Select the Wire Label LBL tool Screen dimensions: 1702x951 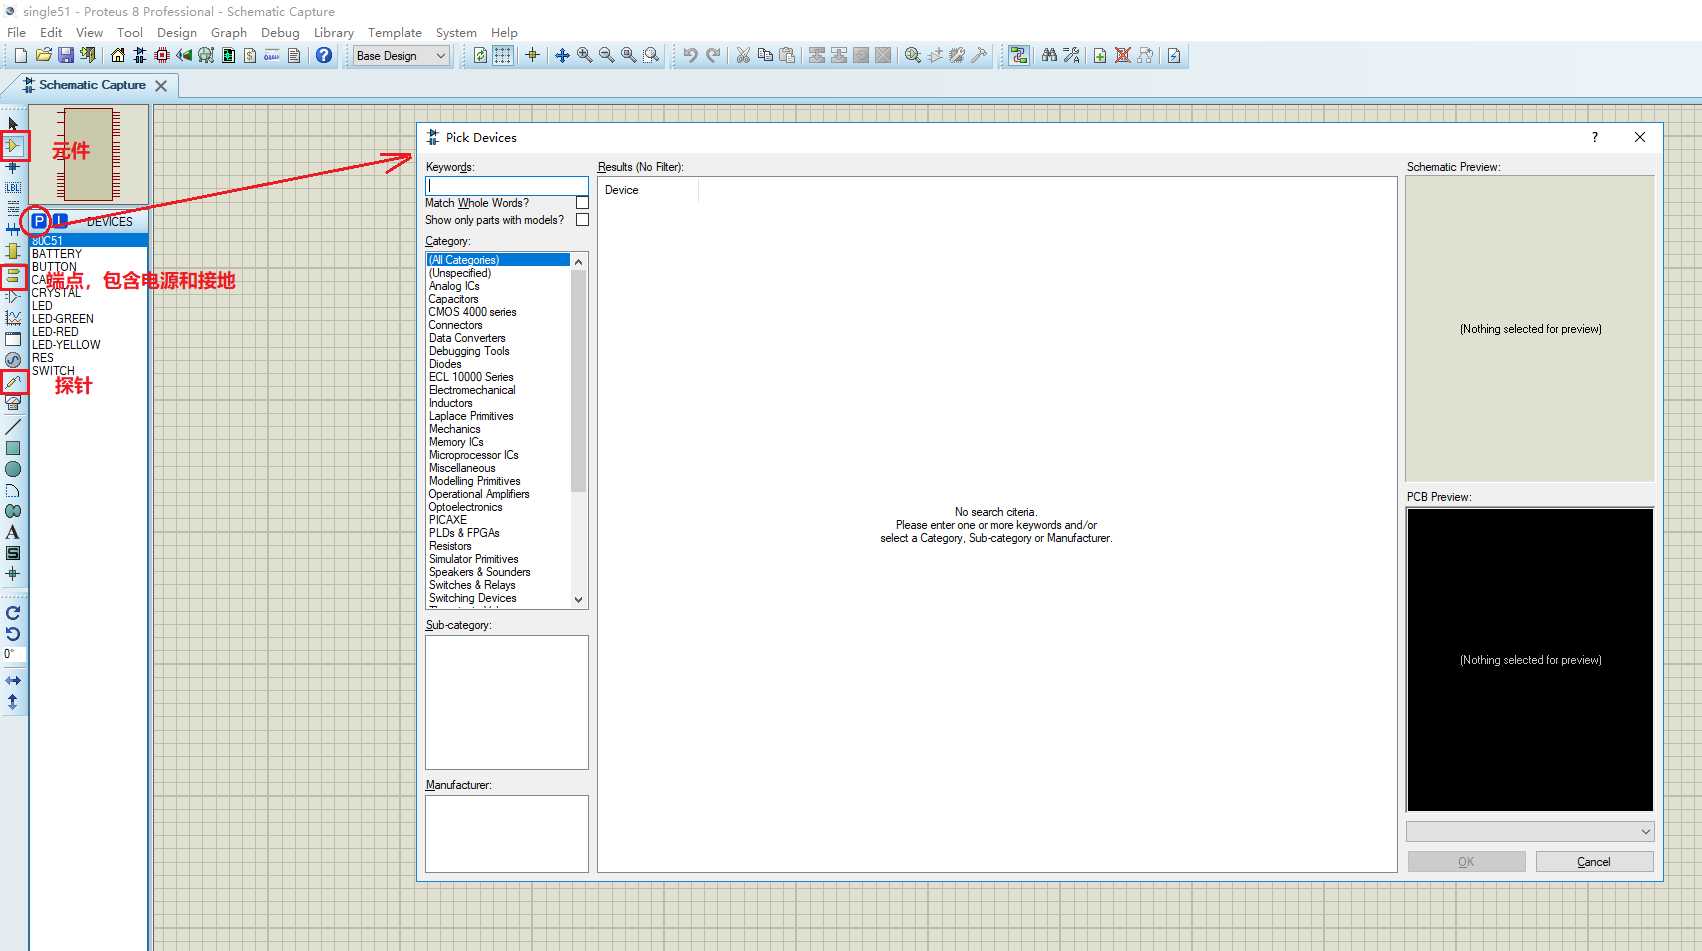(13, 188)
